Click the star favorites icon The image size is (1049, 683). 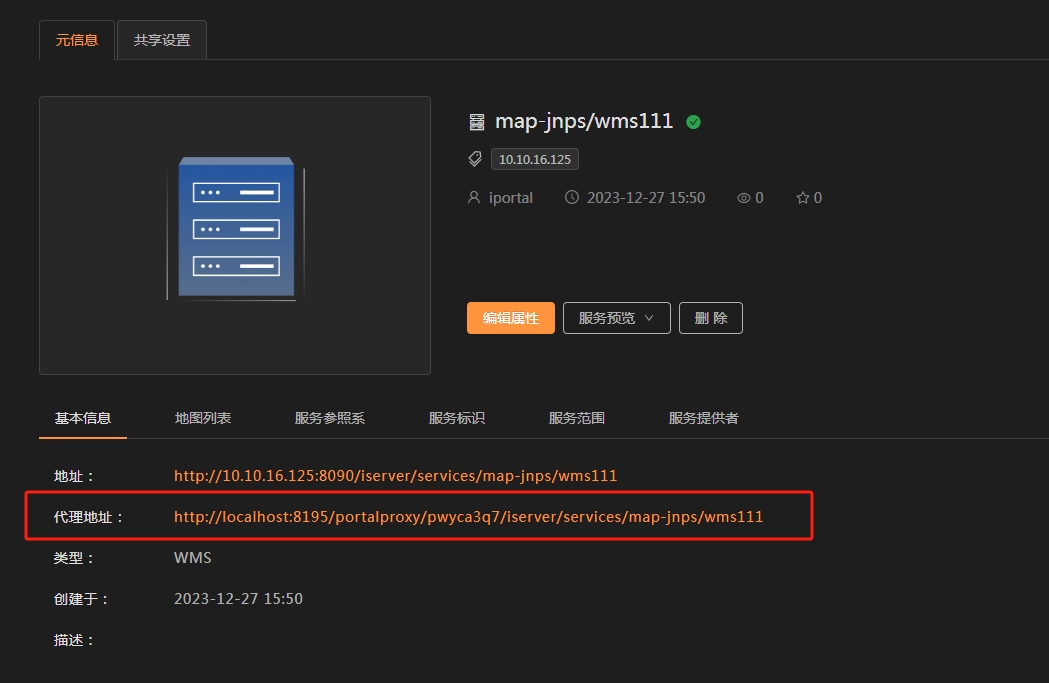pos(803,197)
